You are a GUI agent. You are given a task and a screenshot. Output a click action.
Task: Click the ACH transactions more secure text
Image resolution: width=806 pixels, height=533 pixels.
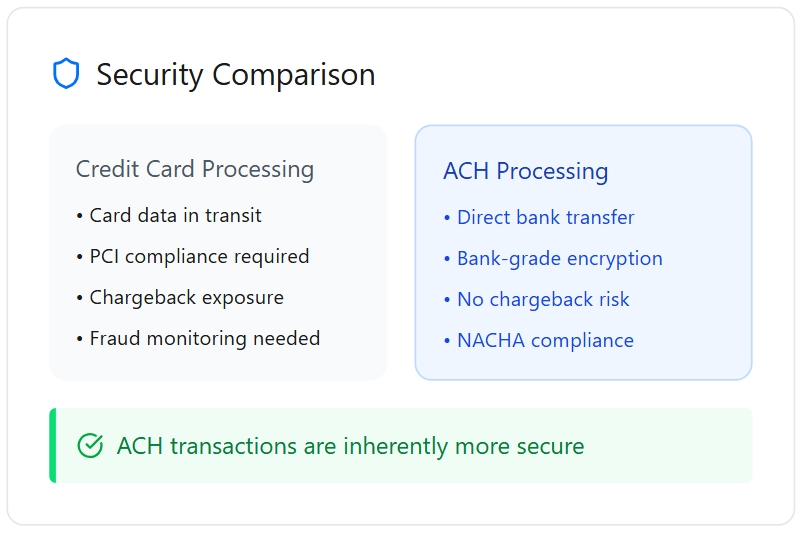pyautogui.click(x=350, y=446)
